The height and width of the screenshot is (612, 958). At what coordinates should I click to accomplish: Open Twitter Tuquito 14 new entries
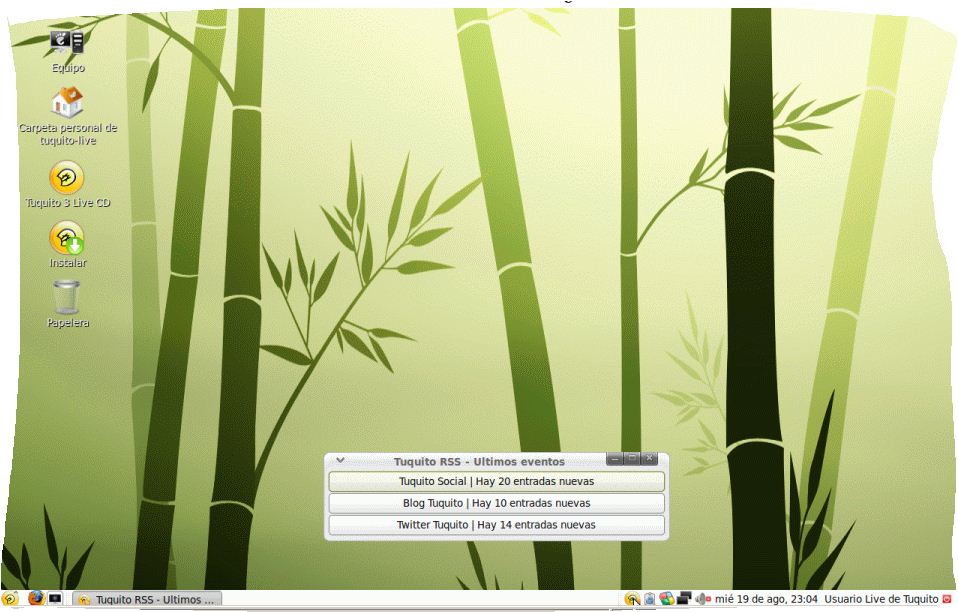coord(496,525)
